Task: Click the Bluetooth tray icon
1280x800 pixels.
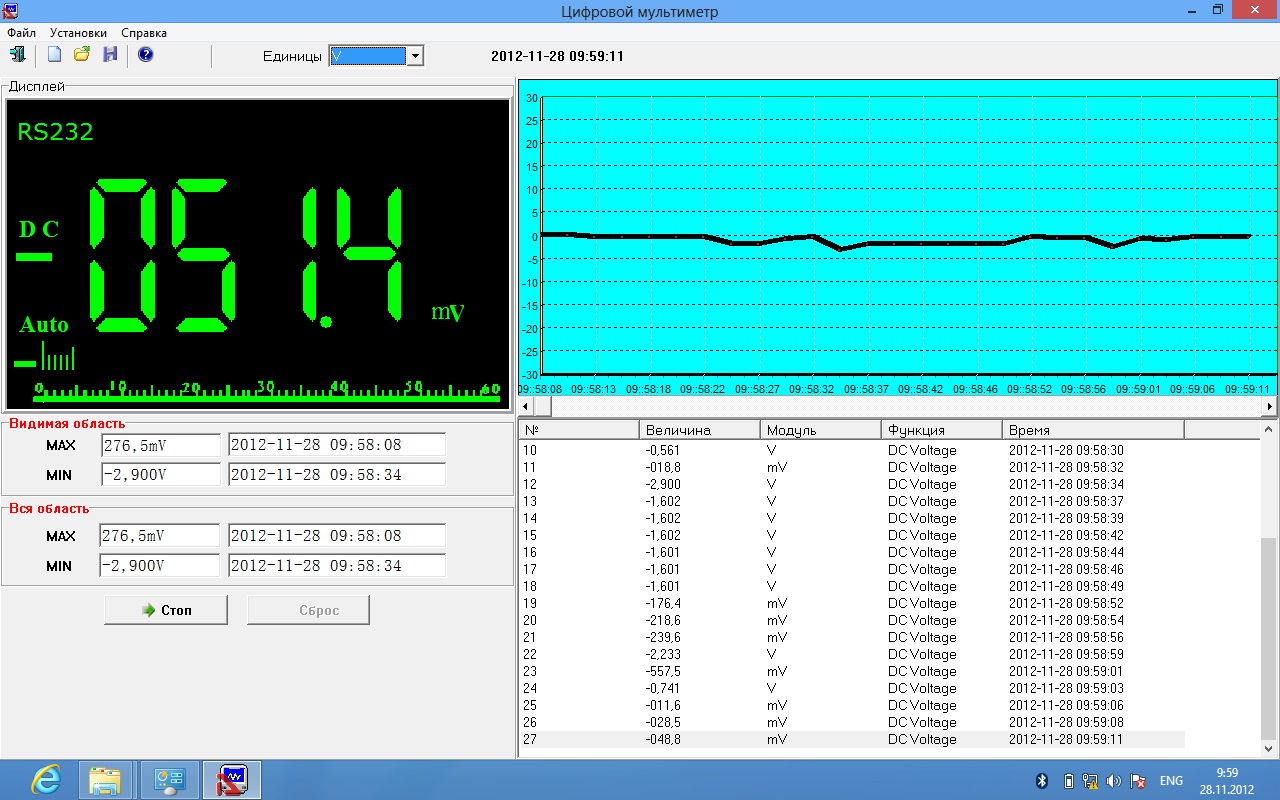Action: pyautogui.click(x=1042, y=781)
